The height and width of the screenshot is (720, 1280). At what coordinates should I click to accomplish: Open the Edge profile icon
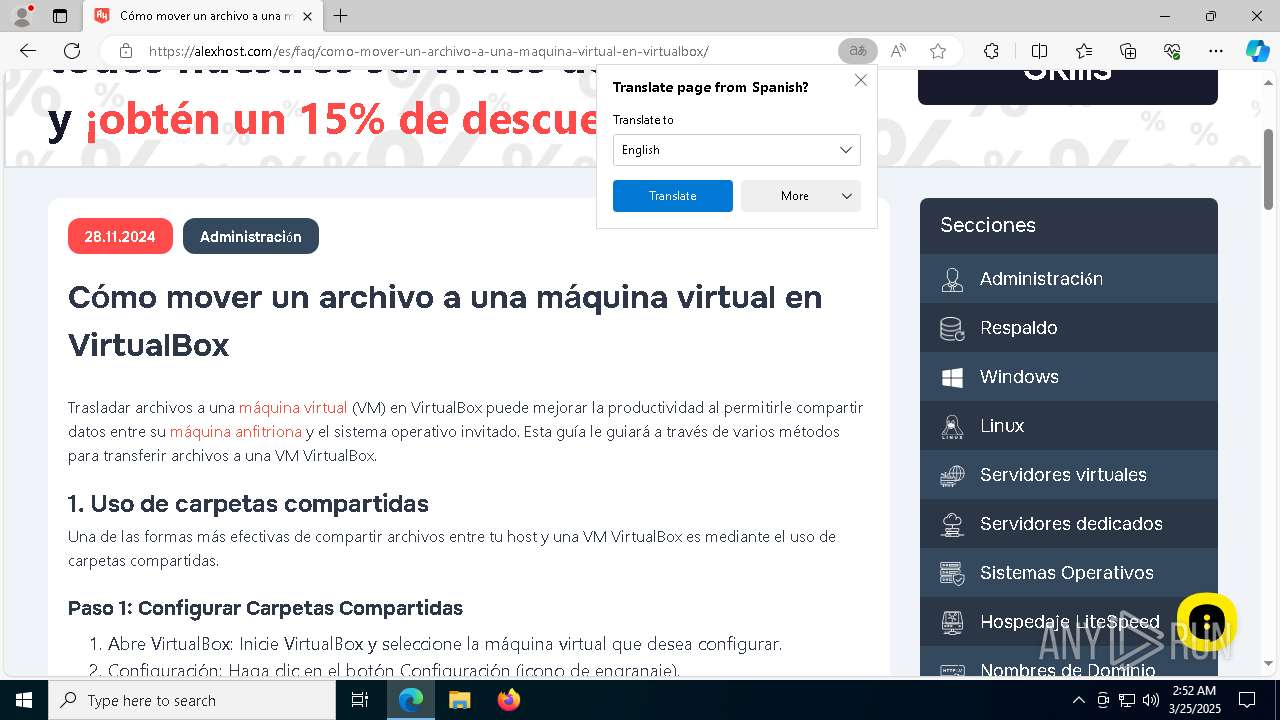[22, 16]
